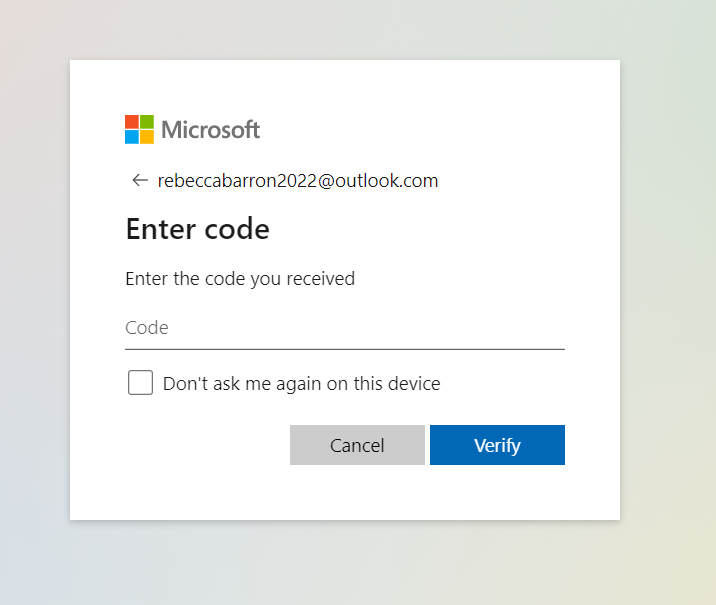Click the gradient background left of the dialog
Image resolution: width=716 pixels, height=605 pixels.
(x=34, y=300)
